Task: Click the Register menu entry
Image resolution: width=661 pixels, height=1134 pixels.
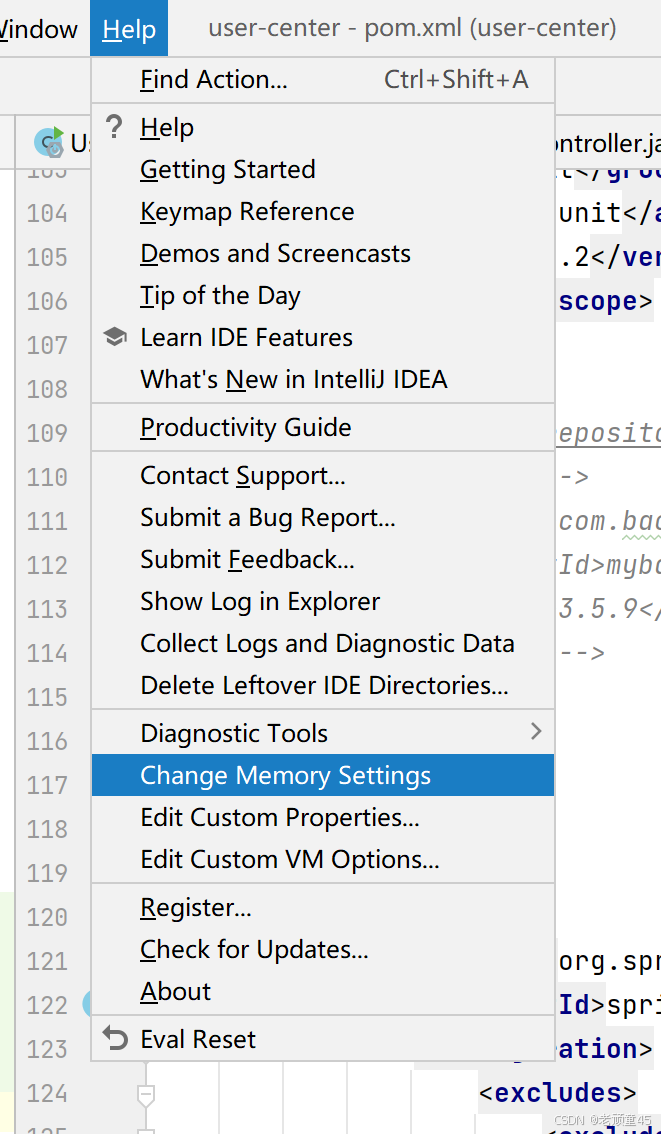Action: pos(196,908)
